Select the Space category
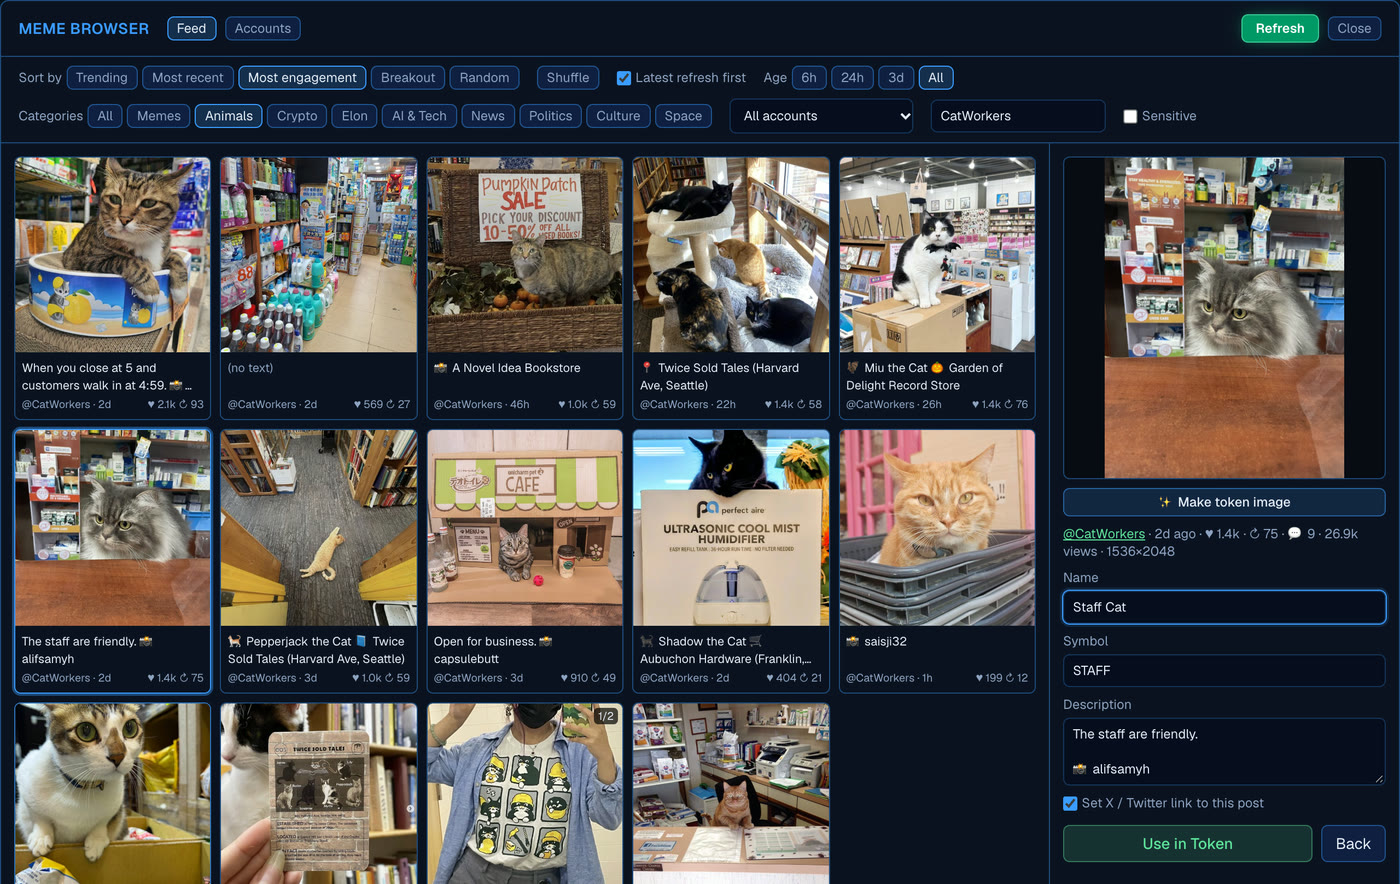The width and height of the screenshot is (1400, 884). pyautogui.click(x=683, y=116)
